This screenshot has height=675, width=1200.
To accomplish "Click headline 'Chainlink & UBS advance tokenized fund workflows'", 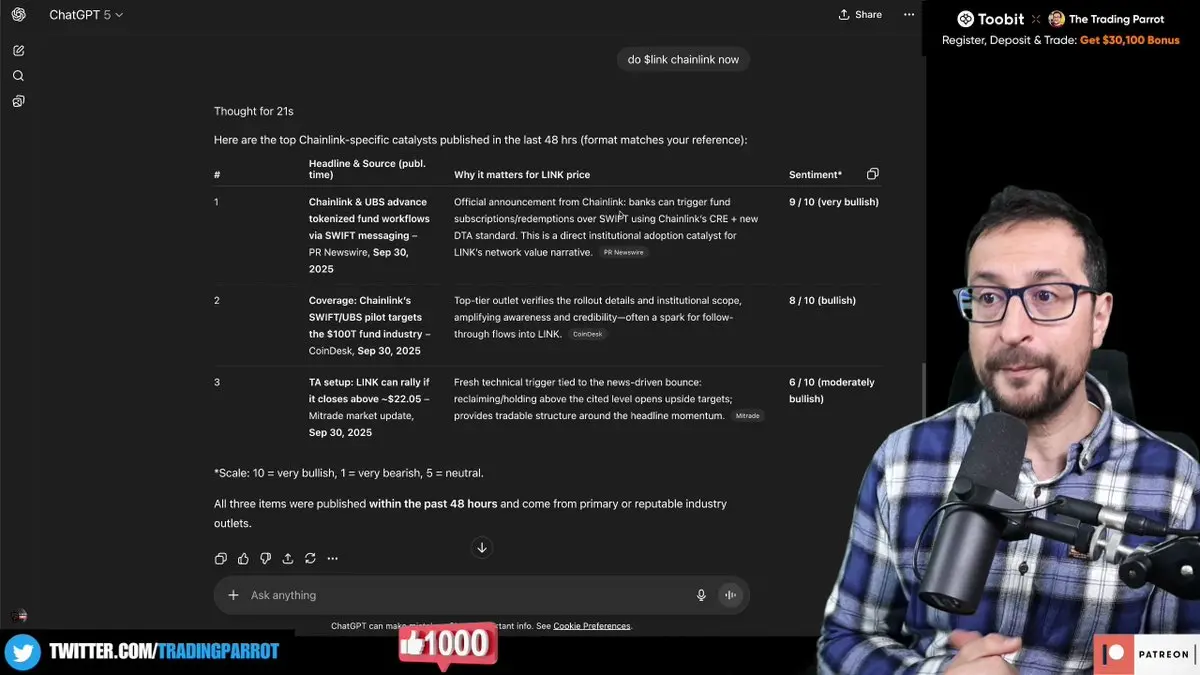I will 368,218.
